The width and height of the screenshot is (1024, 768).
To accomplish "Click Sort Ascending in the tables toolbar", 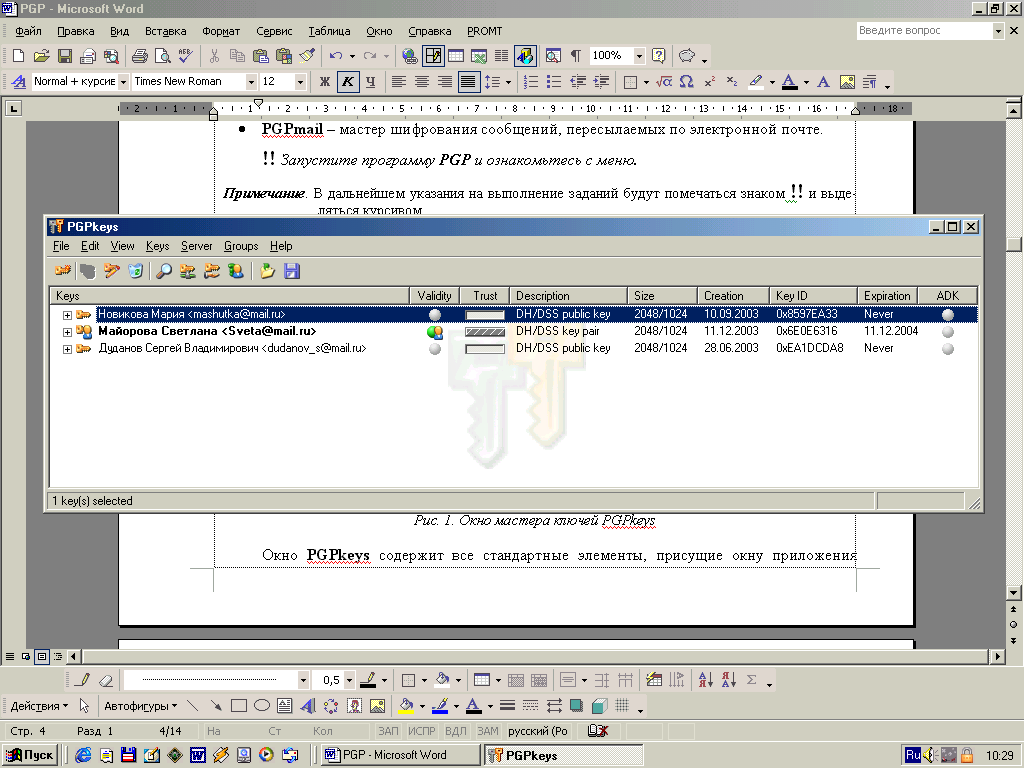I will [706, 680].
